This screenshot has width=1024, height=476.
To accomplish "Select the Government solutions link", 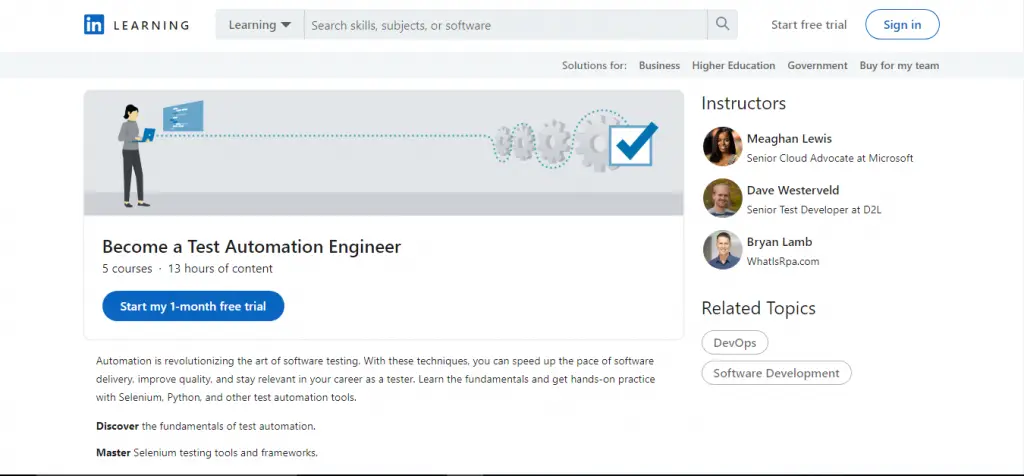I will pos(817,66).
